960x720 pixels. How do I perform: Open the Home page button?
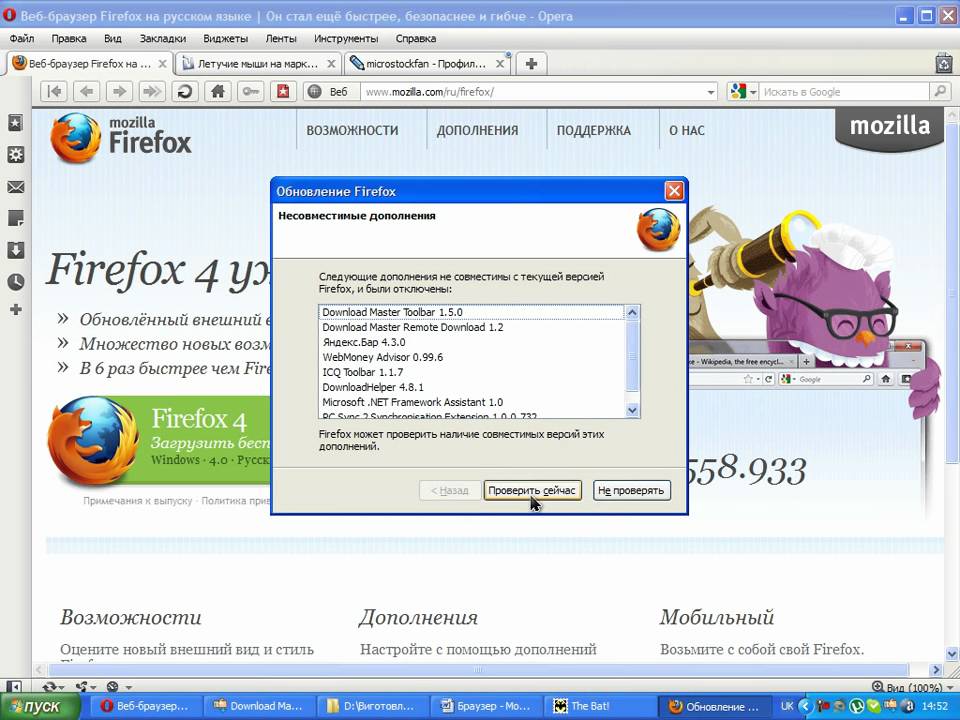tap(217, 92)
